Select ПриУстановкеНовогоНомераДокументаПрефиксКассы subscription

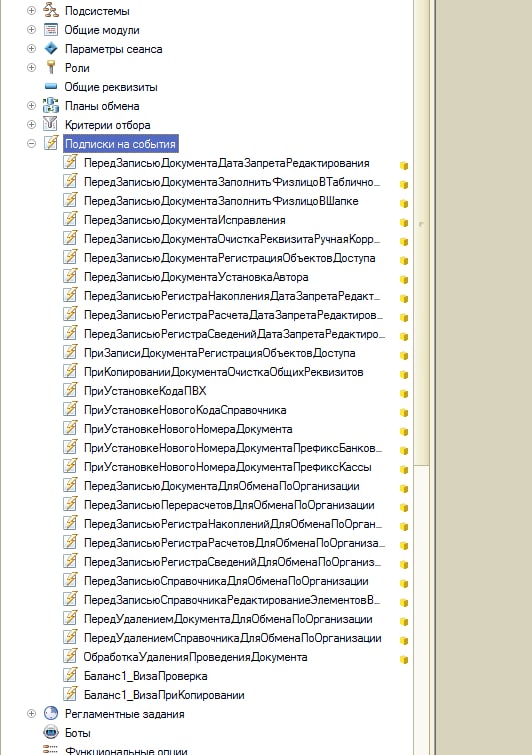tap(227, 467)
